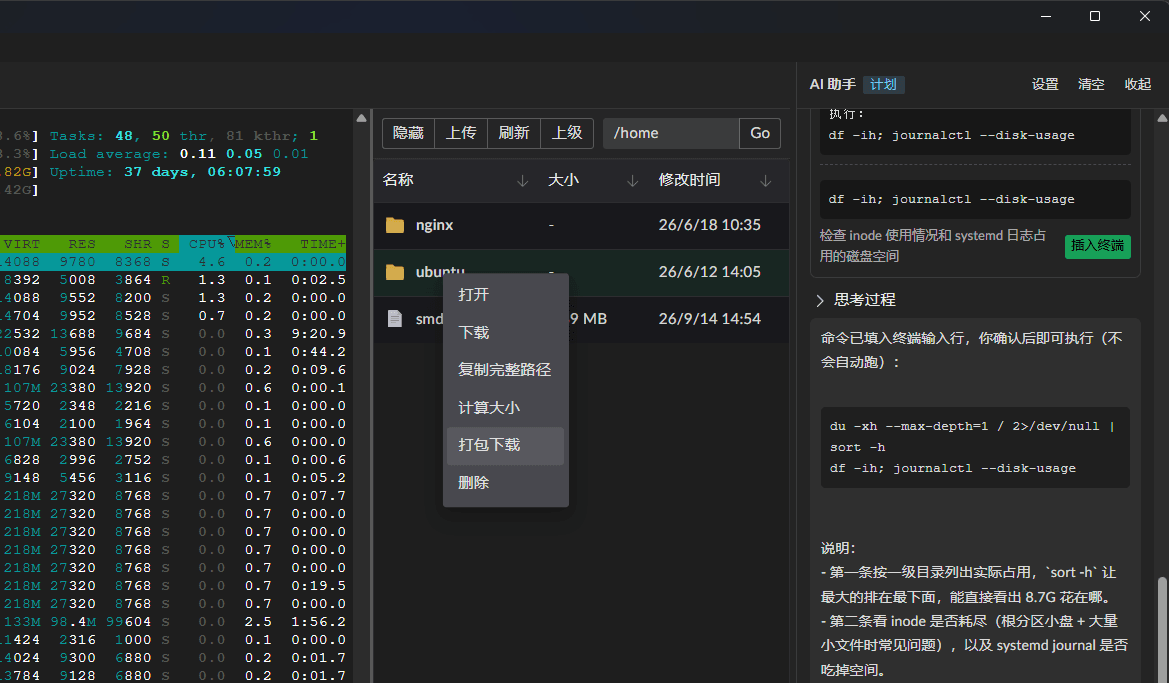Clear the AI chat with 清空

(x=1091, y=84)
